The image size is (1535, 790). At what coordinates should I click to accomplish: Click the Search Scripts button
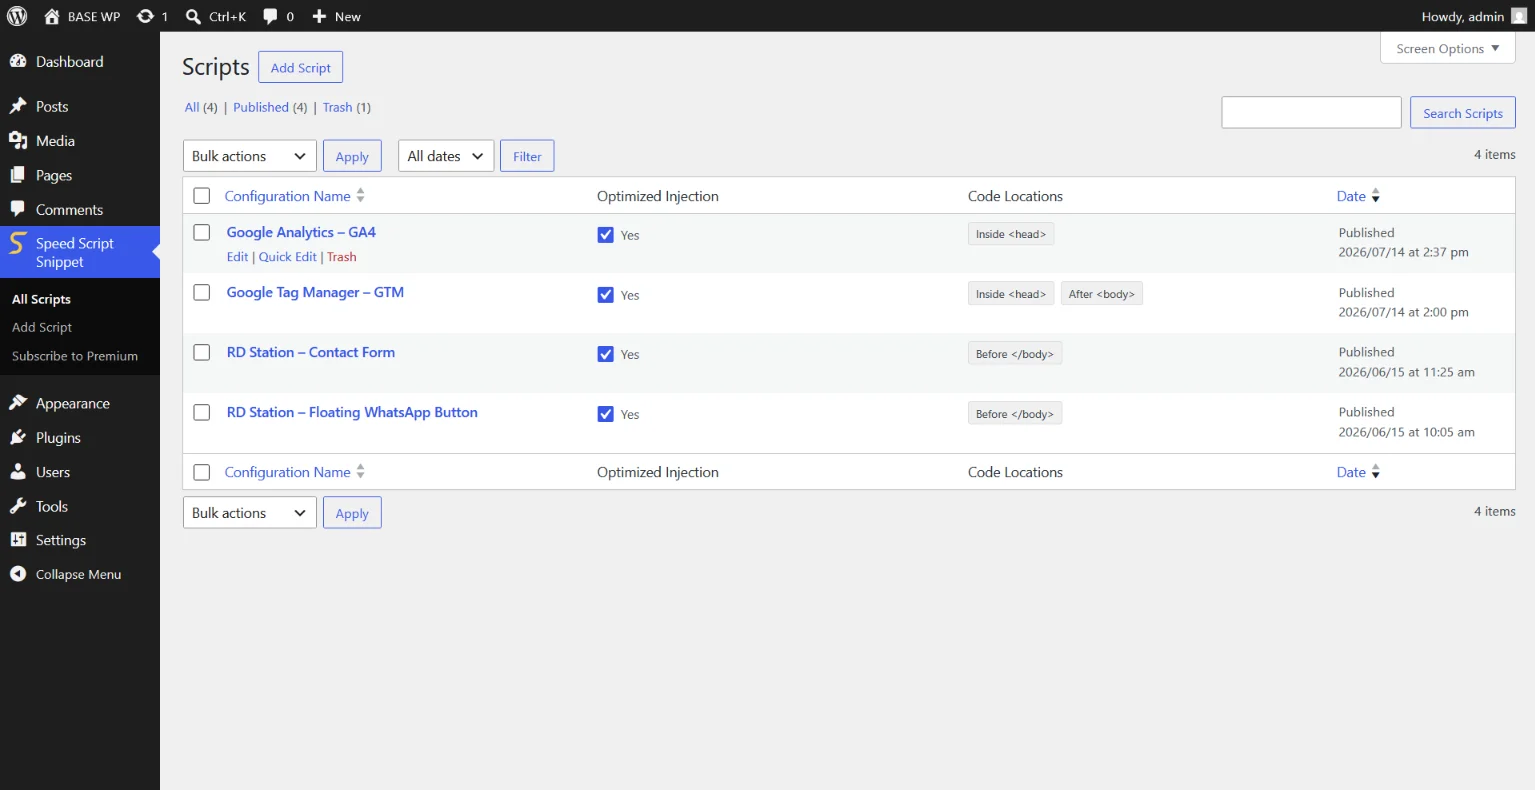[1463, 113]
